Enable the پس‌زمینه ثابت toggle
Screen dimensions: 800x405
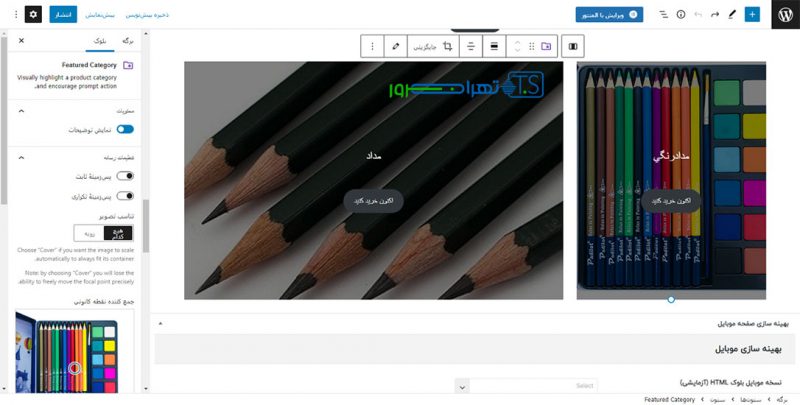(x=125, y=176)
